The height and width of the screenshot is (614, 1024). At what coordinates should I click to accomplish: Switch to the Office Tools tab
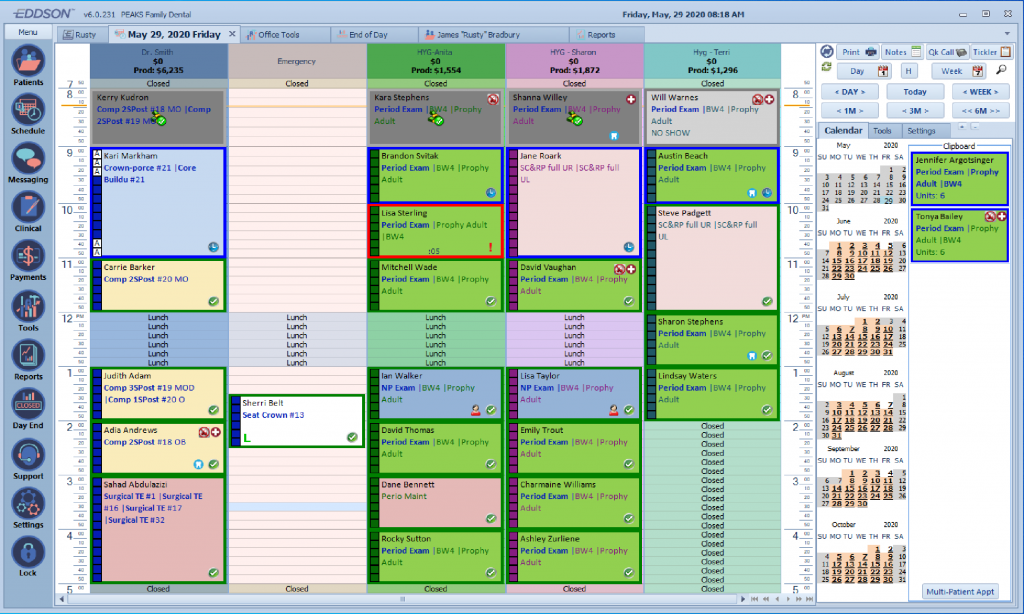point(279,35)
